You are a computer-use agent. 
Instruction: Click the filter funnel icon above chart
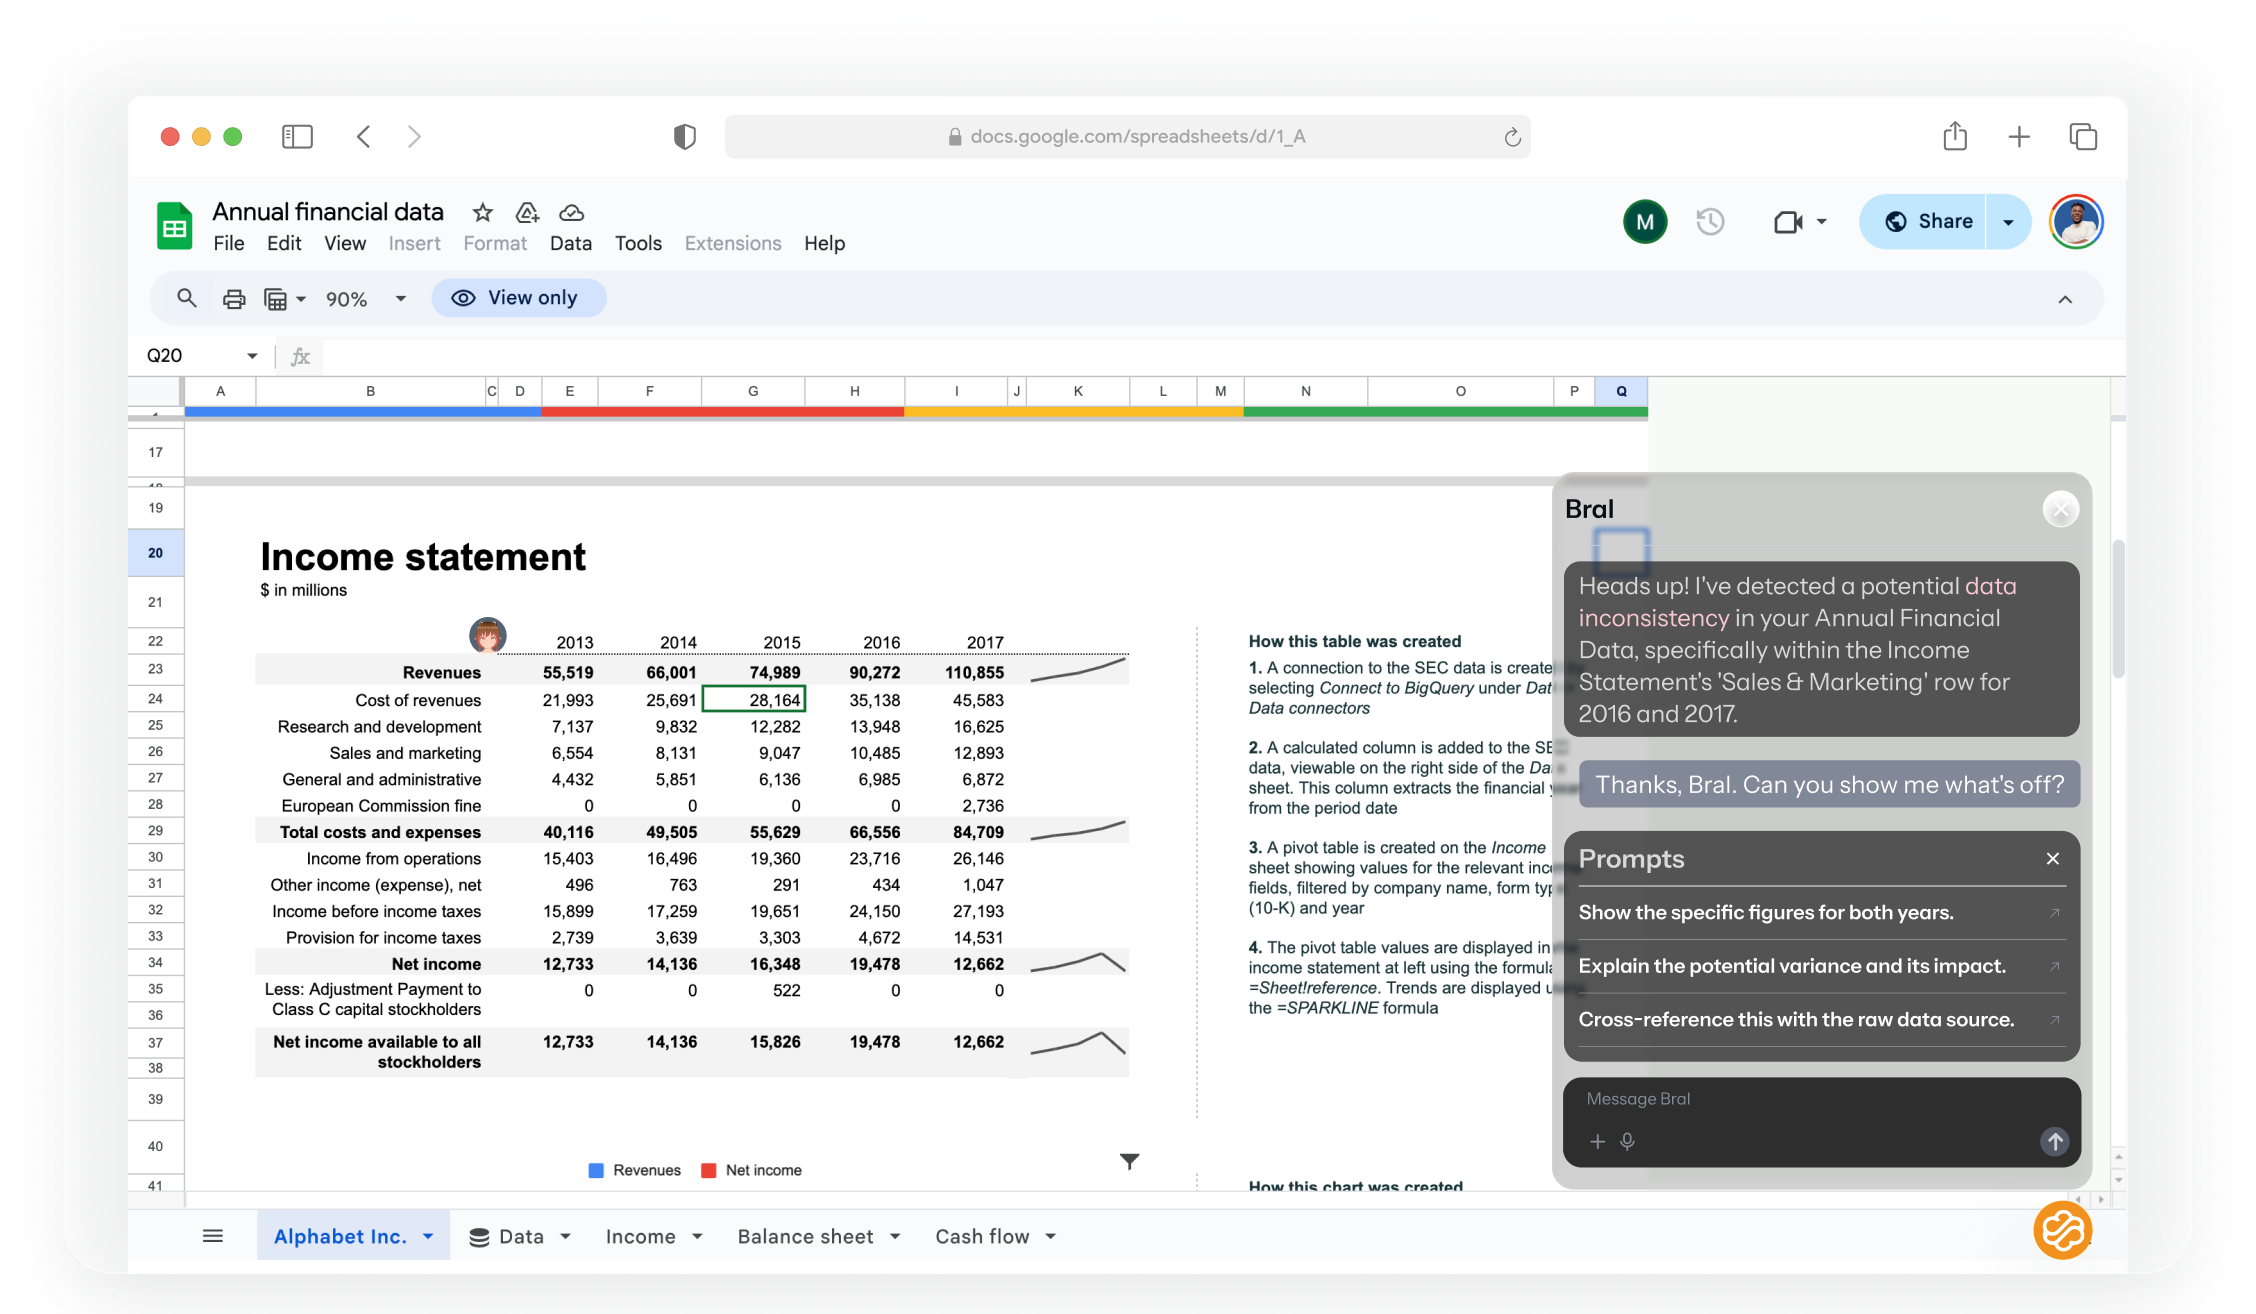pos(1129,1161)
